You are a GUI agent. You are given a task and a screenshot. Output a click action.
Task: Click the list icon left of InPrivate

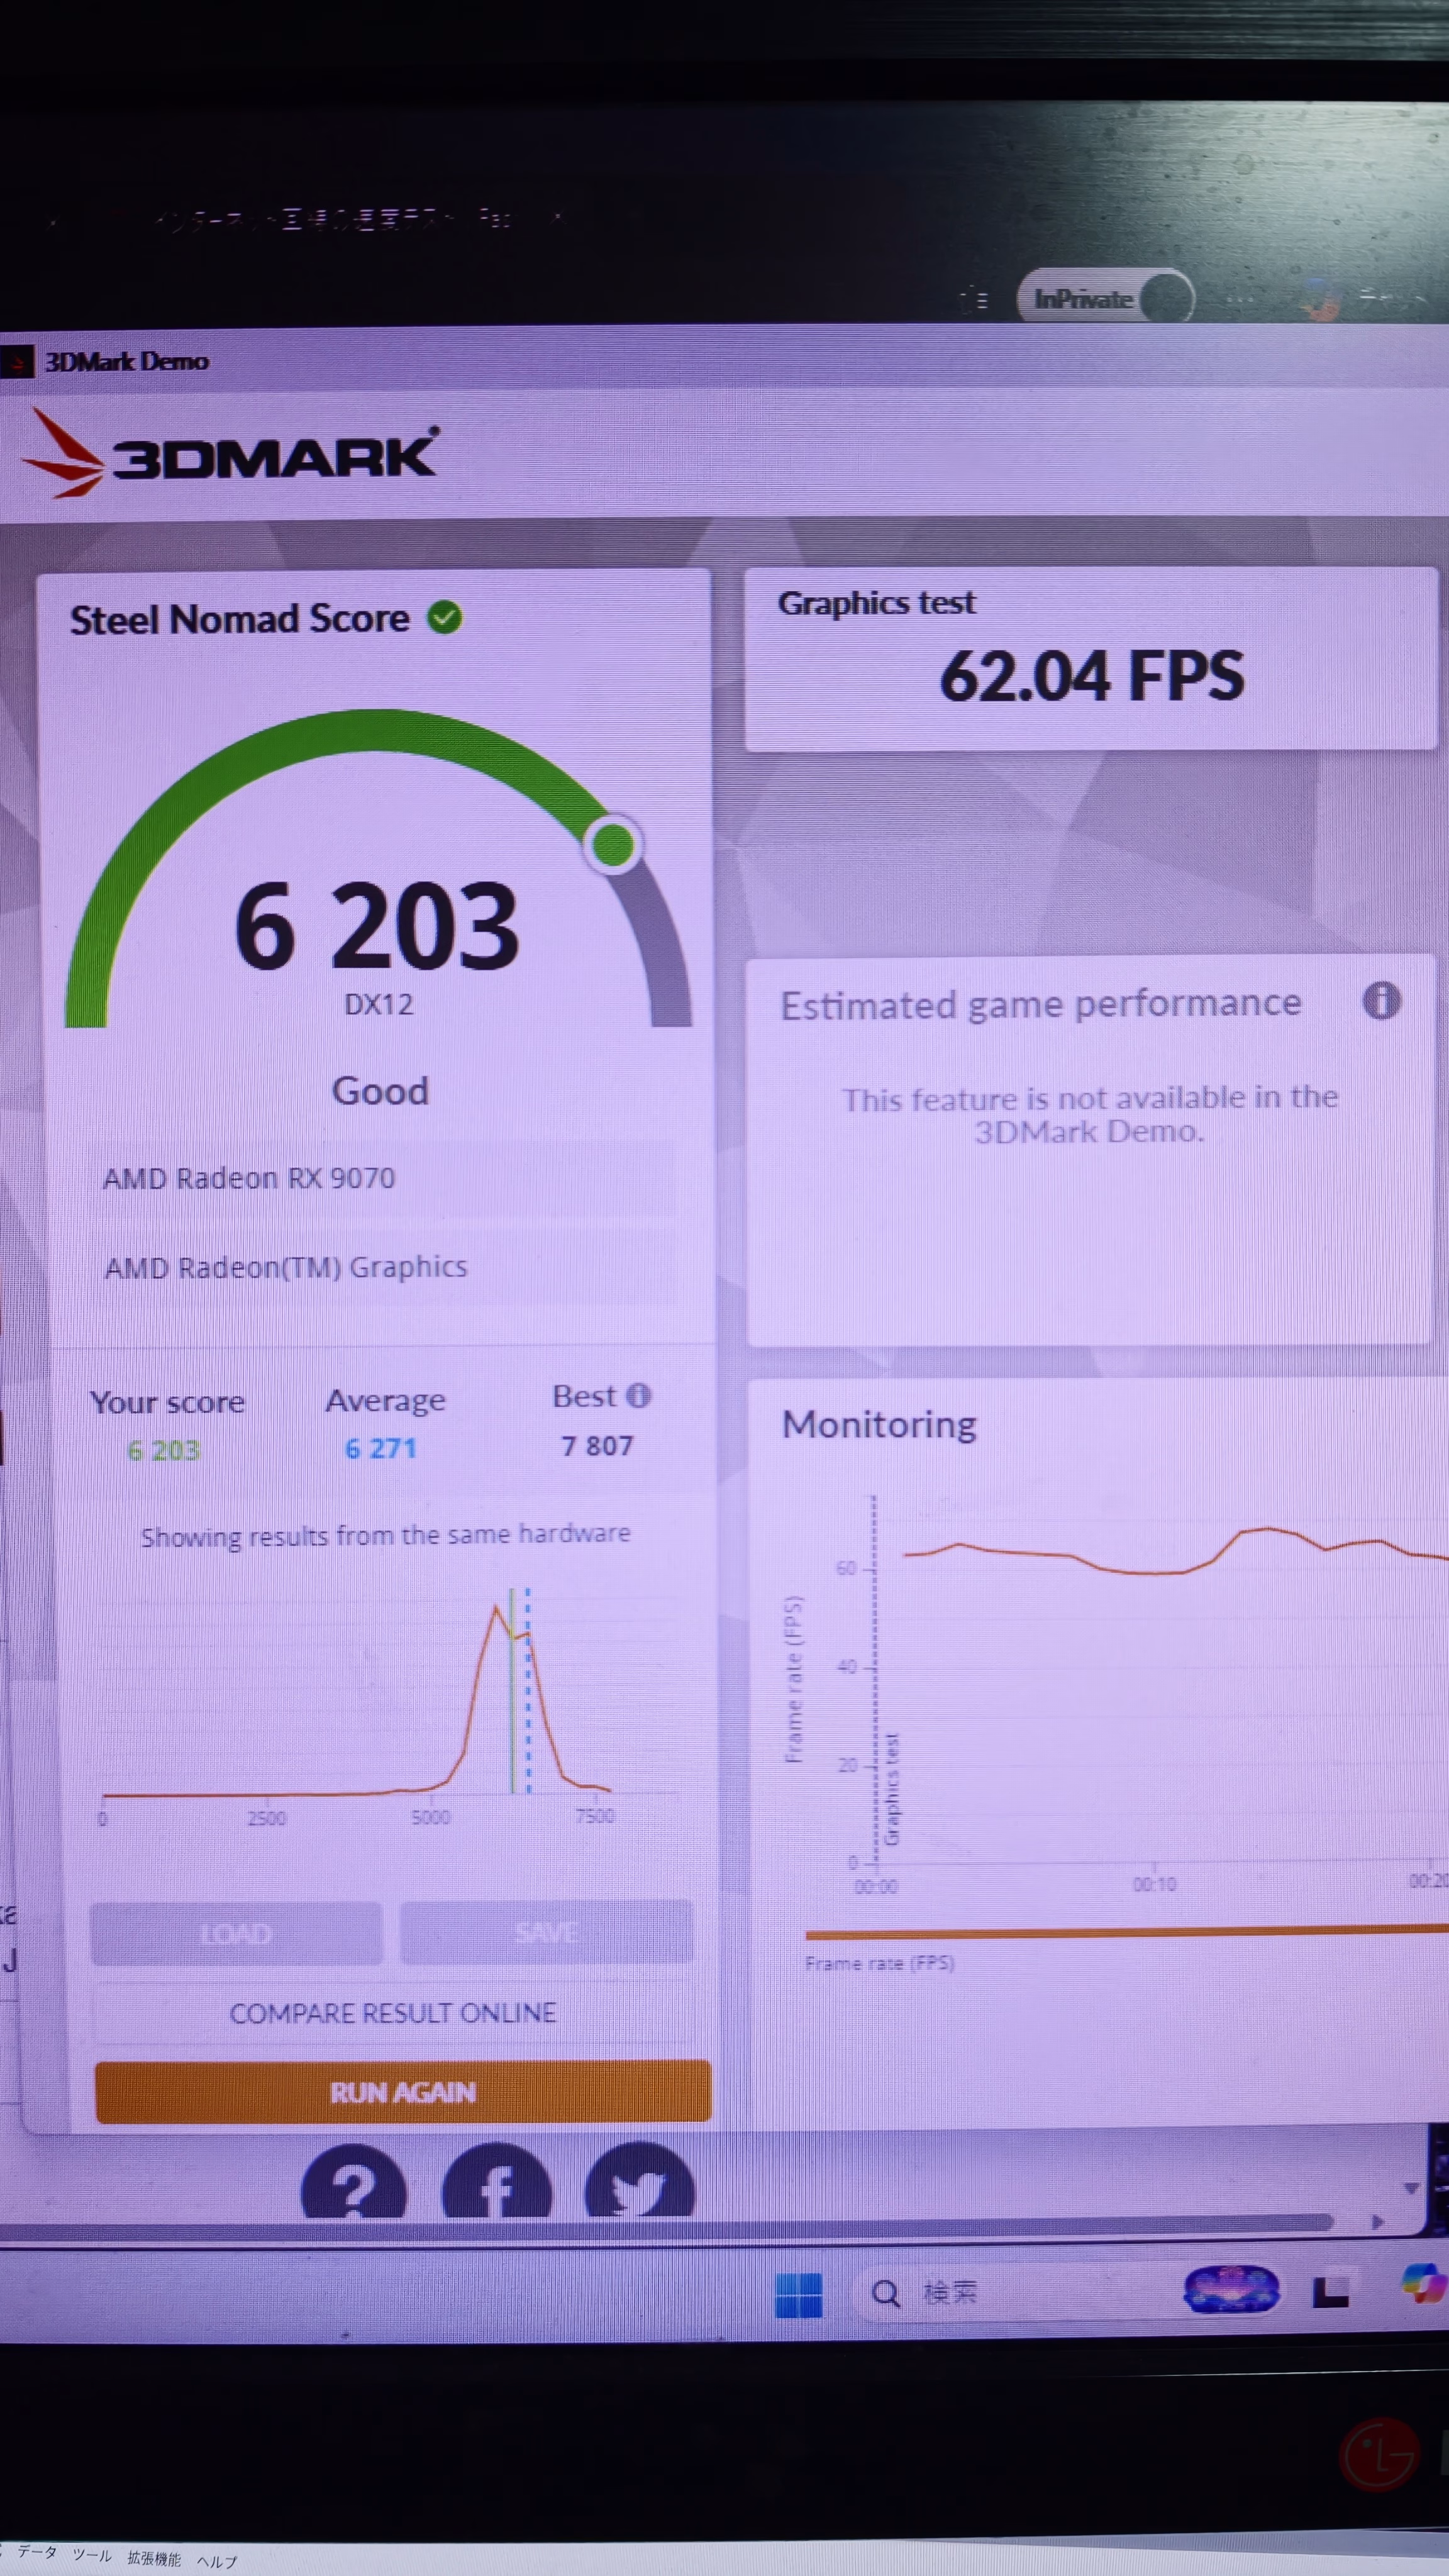pos(974,299)
